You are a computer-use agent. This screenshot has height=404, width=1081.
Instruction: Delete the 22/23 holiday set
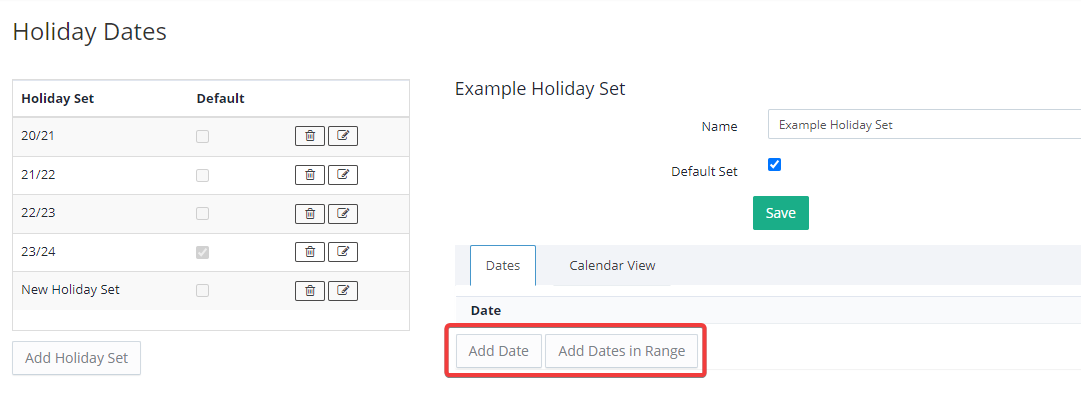pos(310,213)
